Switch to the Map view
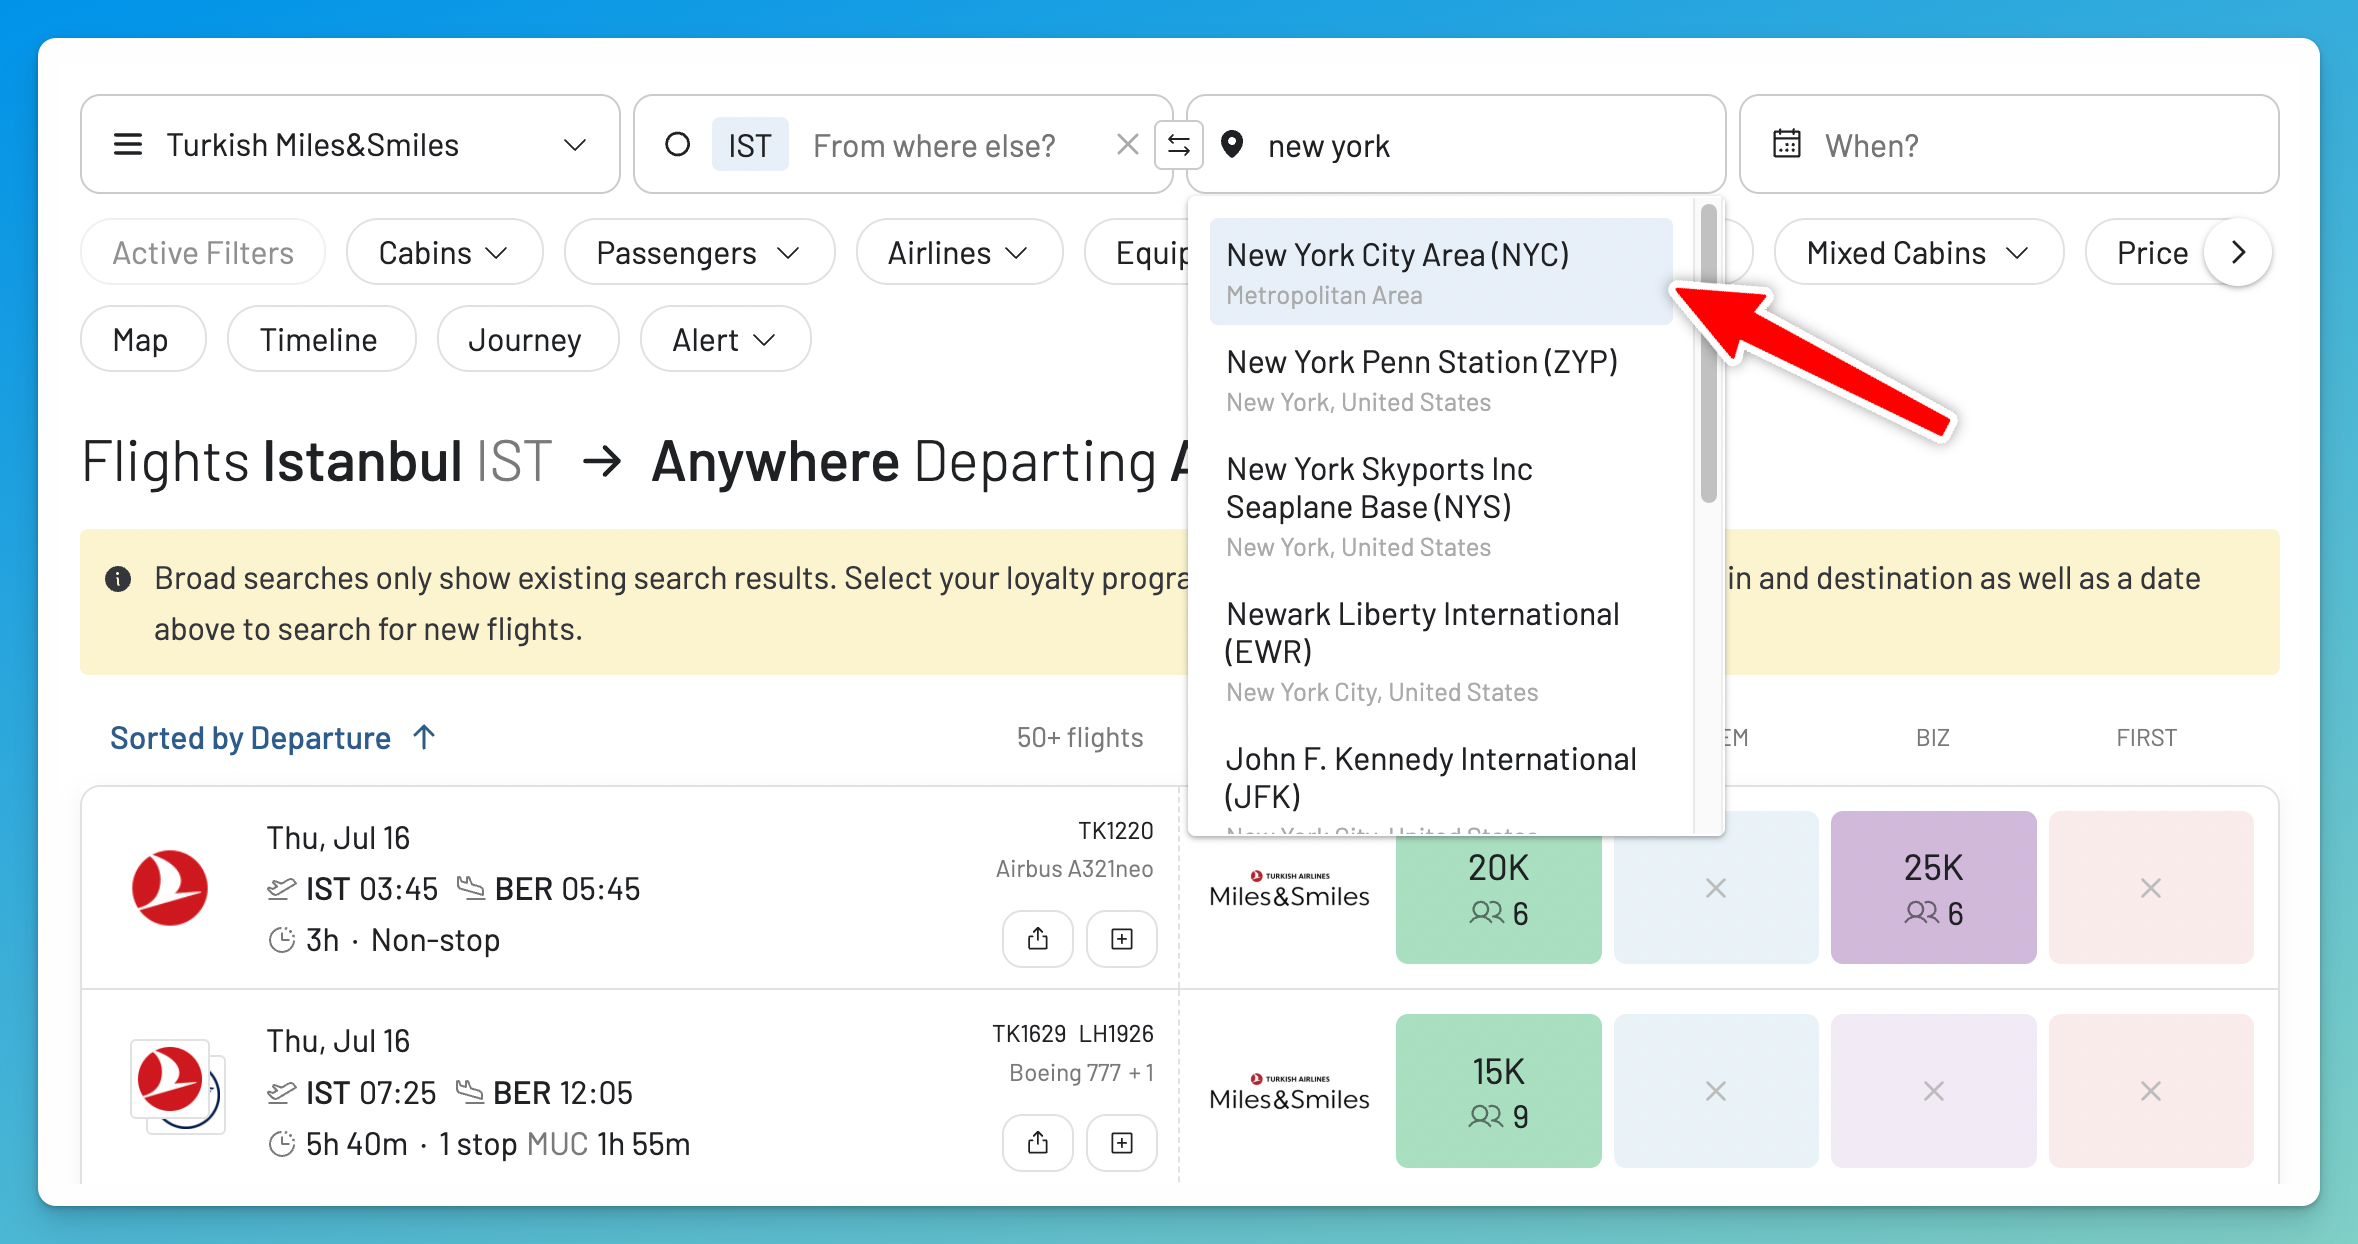 tap(143, 339)
